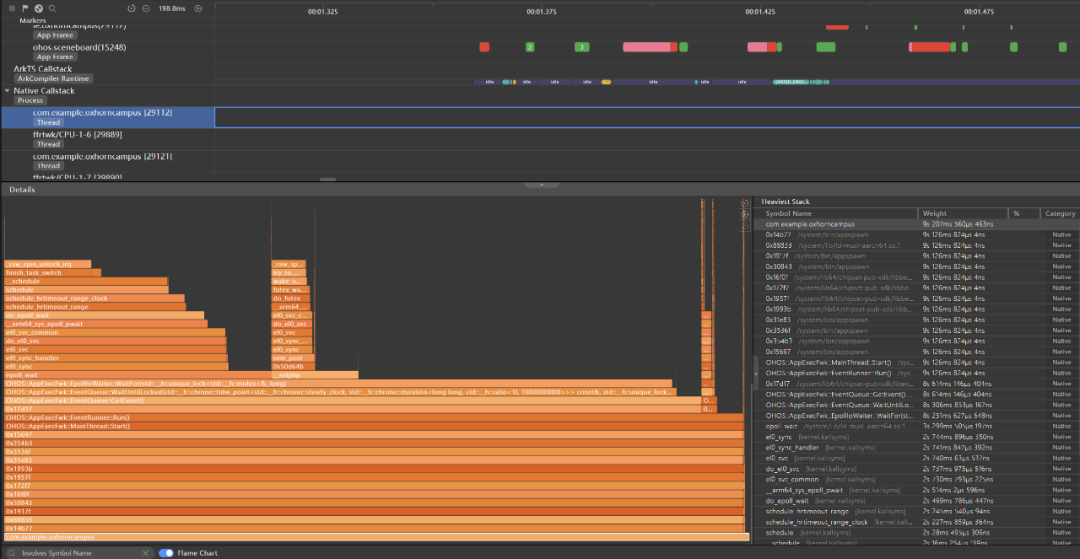Image resolution: width=1080 pixels, height=559 pixels.
Task: Select the EpollIoWaiter::WaitFor flame bar
Action: [x=338, y=383]
